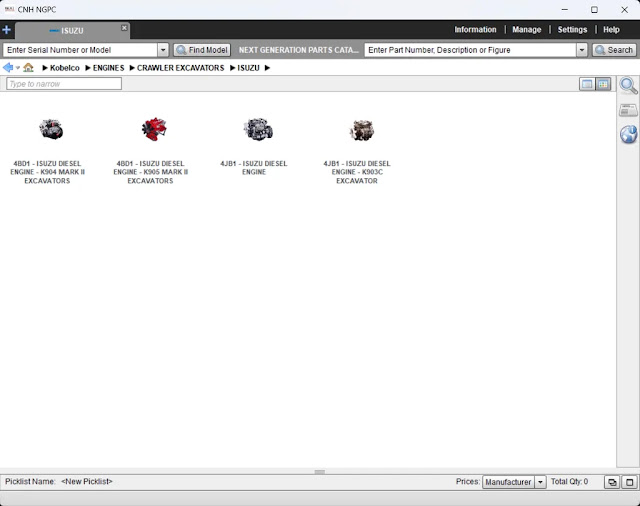The height and width of the screenshot is (506, 640).
Task: Open the 4JB1 K903C excavator engine thumbnail
Action: coord(361,131)
